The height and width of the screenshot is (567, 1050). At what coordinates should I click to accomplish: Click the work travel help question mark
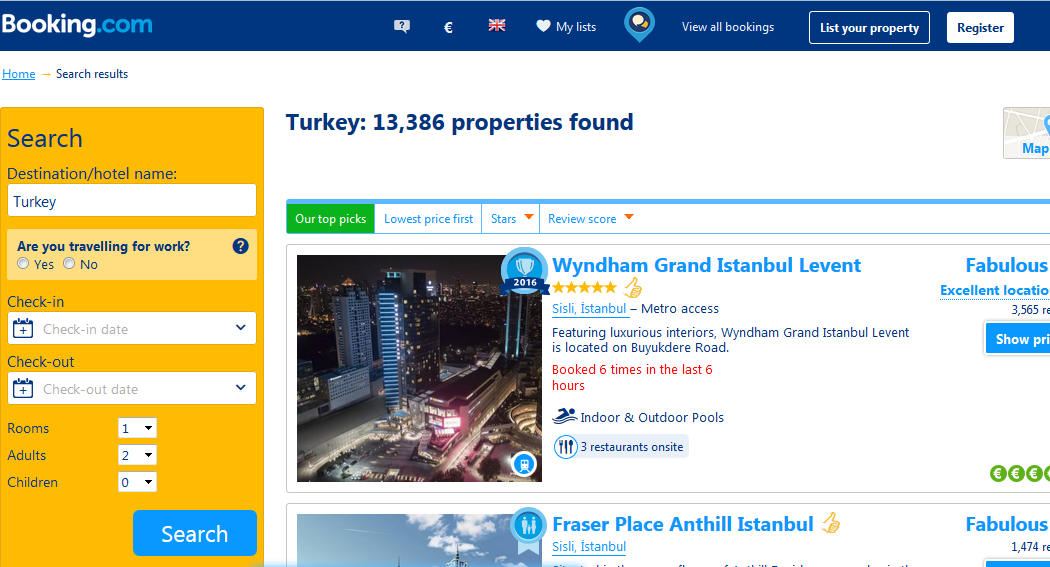pyautogui.click(x=240, y=246)
